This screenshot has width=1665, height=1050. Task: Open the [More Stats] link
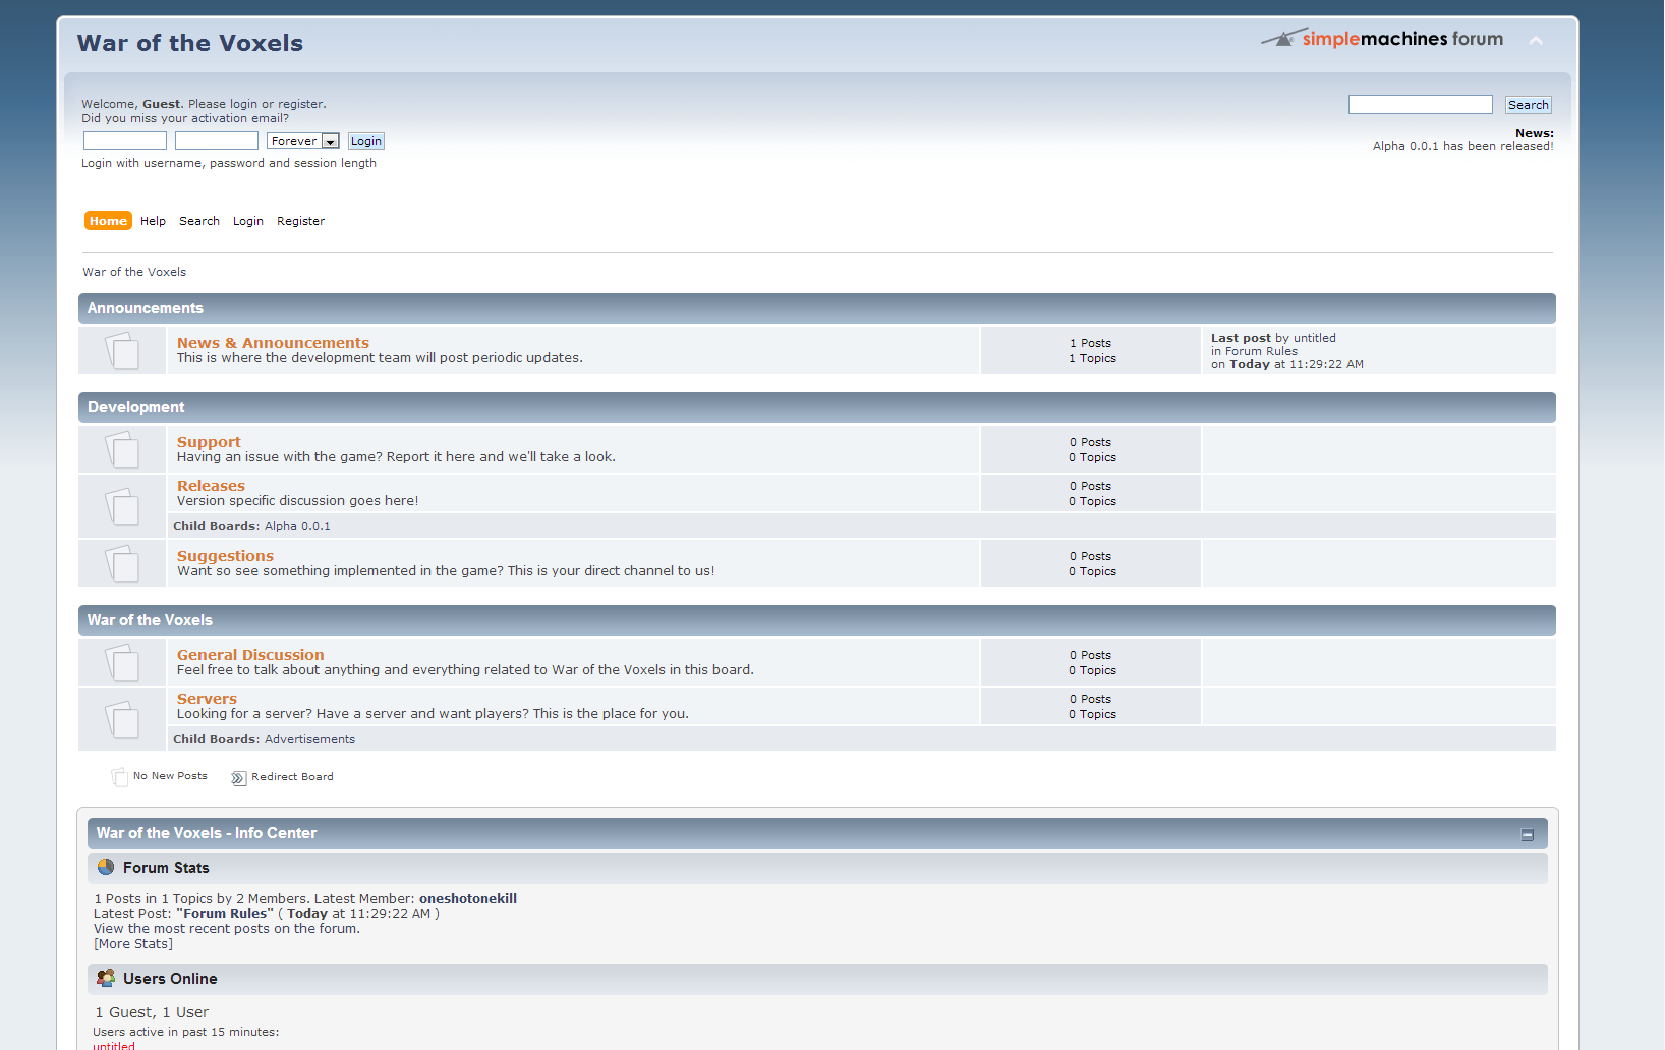(133, 944)
